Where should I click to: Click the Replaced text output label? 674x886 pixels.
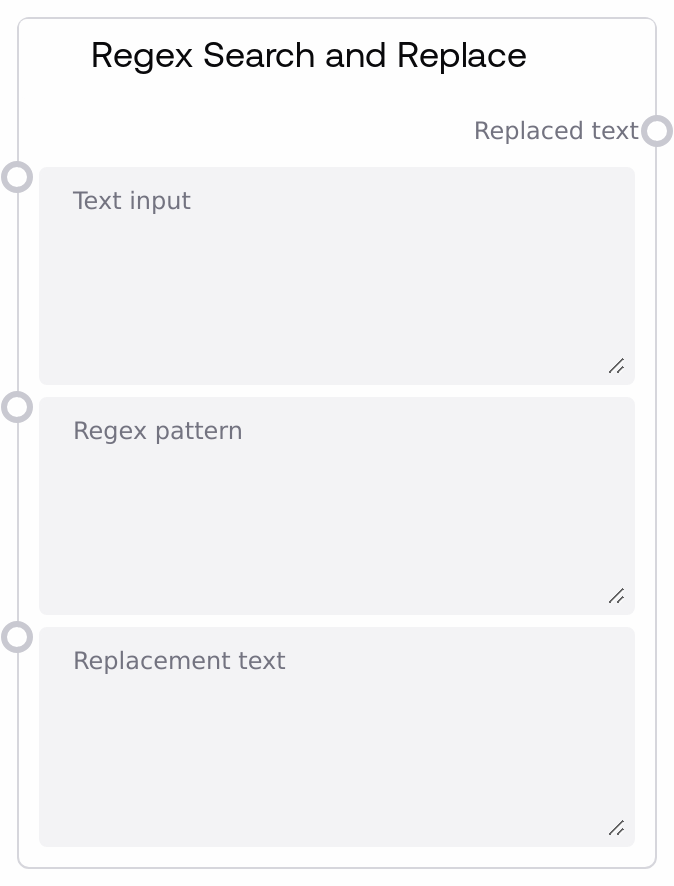555,131
